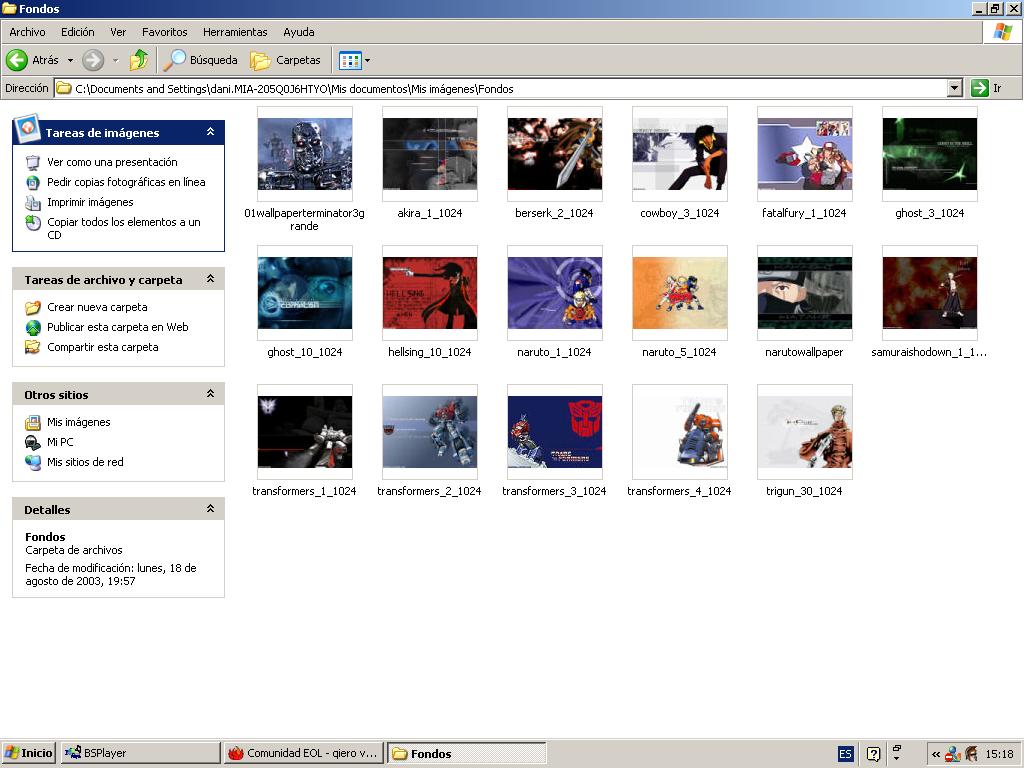
Task: Toggle the Carpetas folder pane
Action: 286,60
